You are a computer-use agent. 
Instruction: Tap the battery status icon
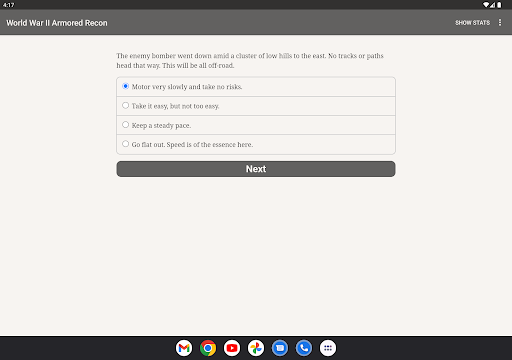click(x=499, y=5)
